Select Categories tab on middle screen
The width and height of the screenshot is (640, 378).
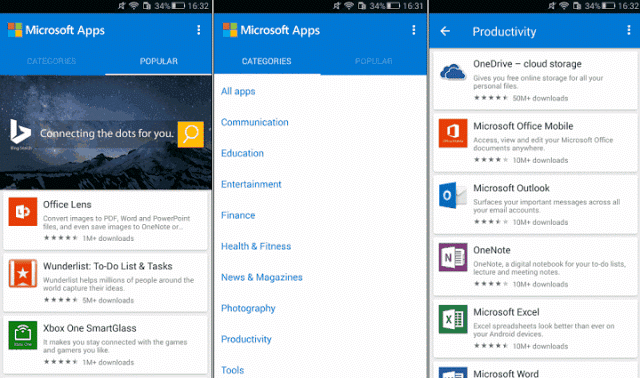pyautogui.click(x=267, y=61)
